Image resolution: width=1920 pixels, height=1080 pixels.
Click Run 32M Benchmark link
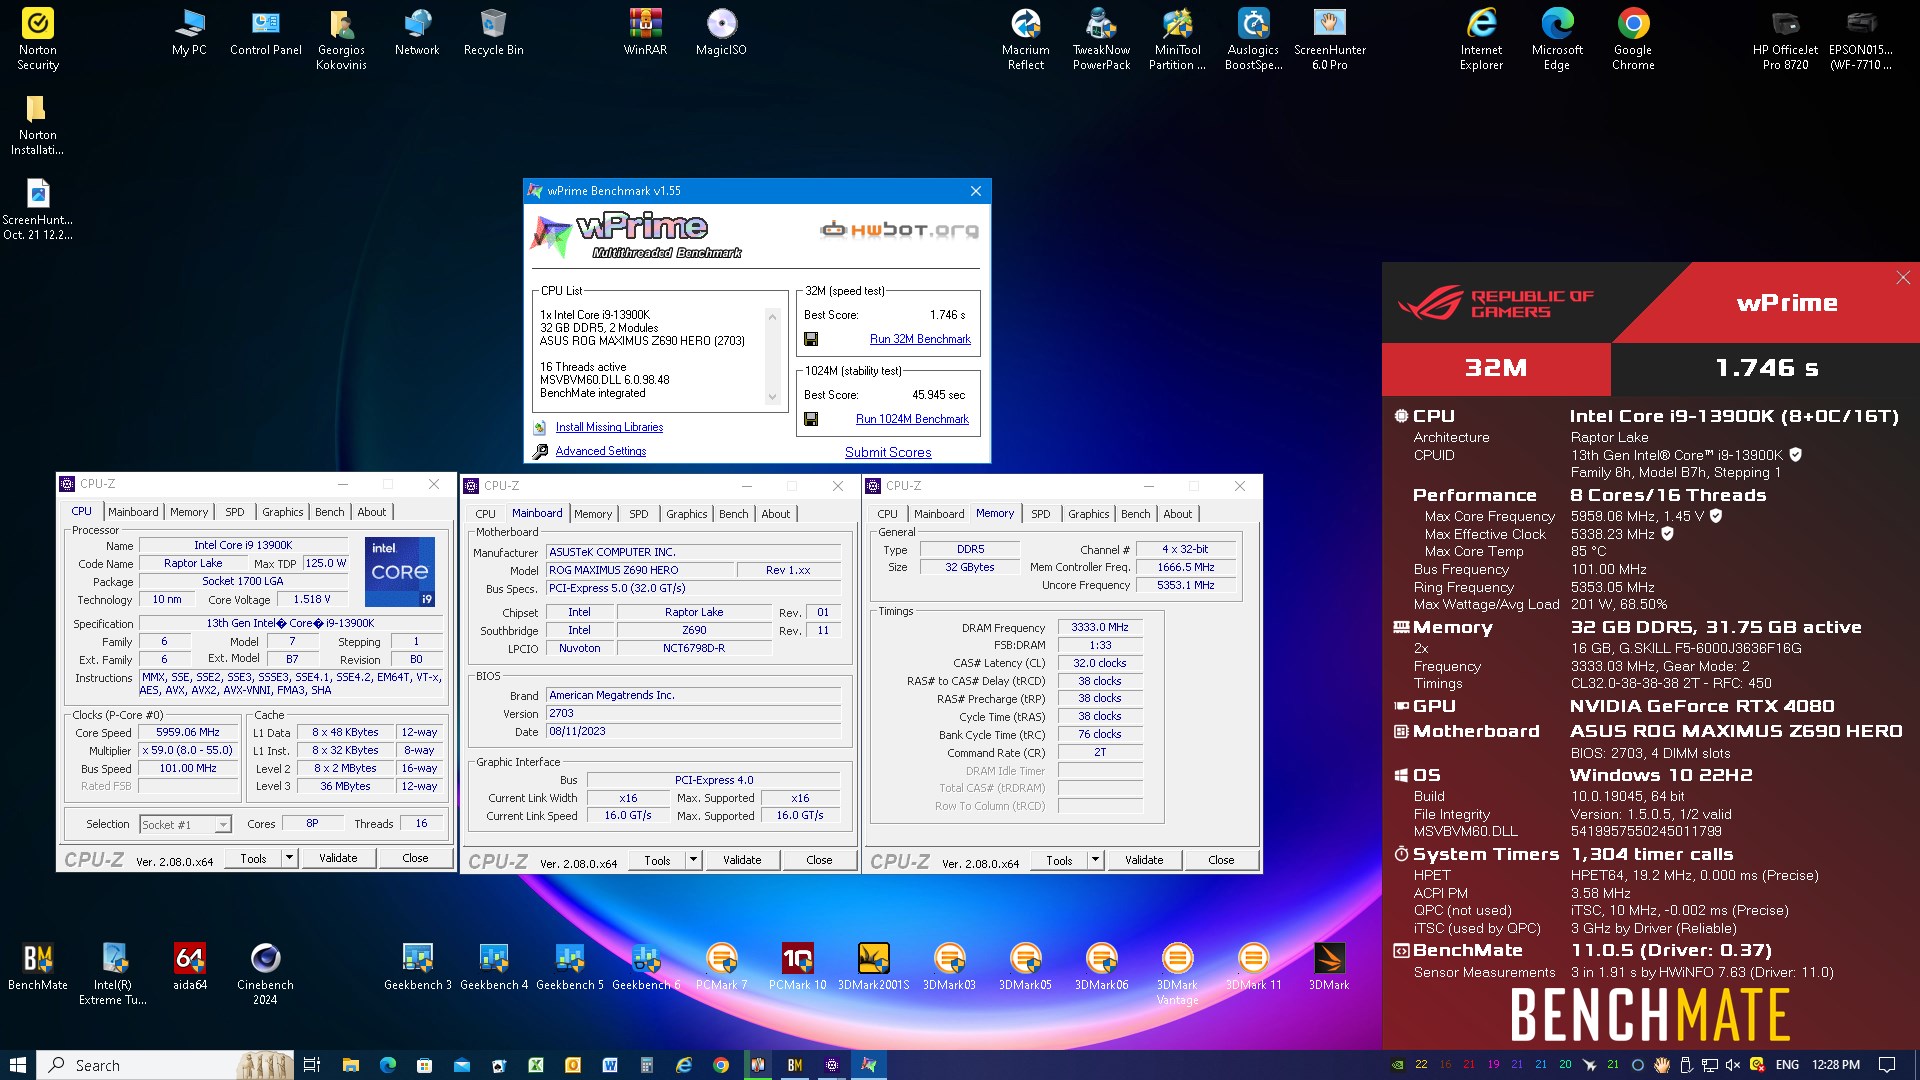pos(920,339)
